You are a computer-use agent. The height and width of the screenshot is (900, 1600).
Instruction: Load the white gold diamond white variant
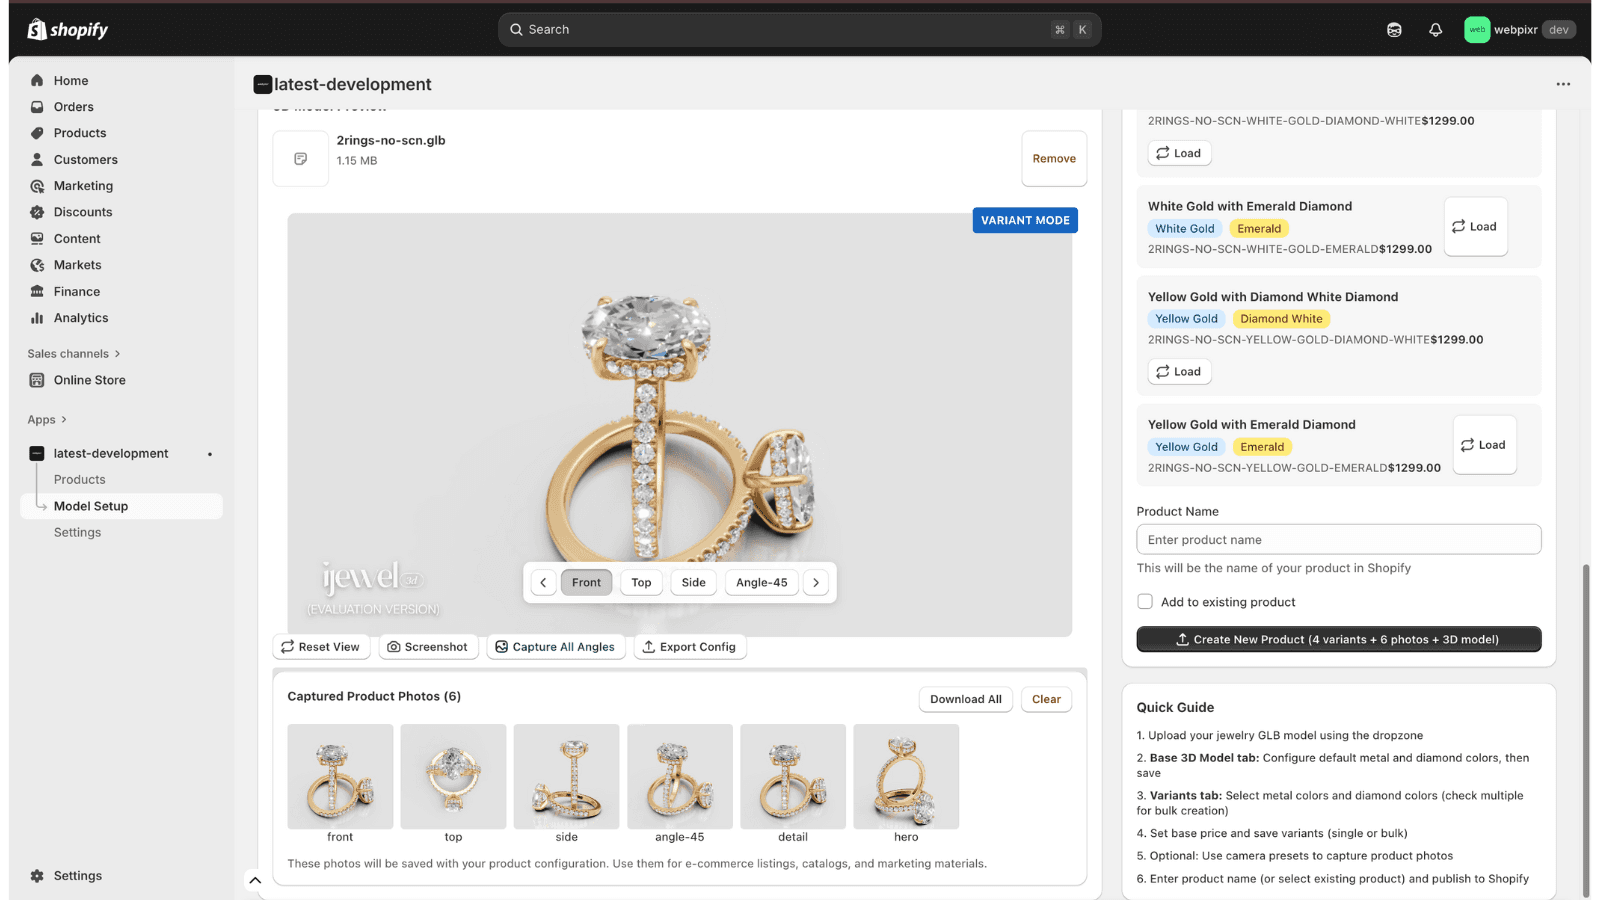1180,153
